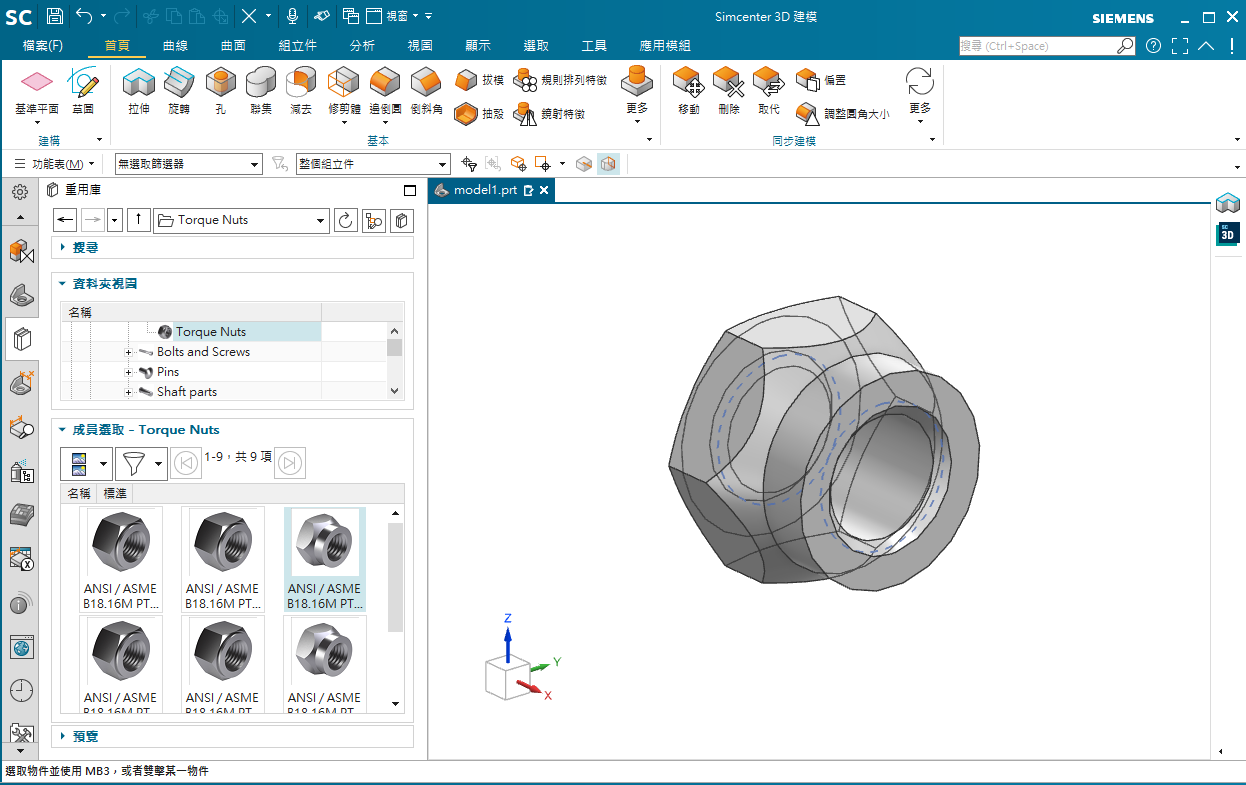Click the 搜尋 command search field

click(1038, 46)
